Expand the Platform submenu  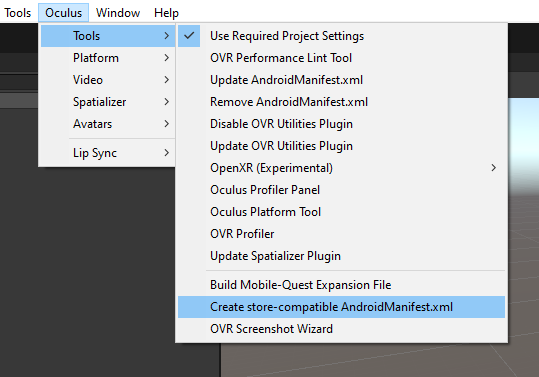108,58
